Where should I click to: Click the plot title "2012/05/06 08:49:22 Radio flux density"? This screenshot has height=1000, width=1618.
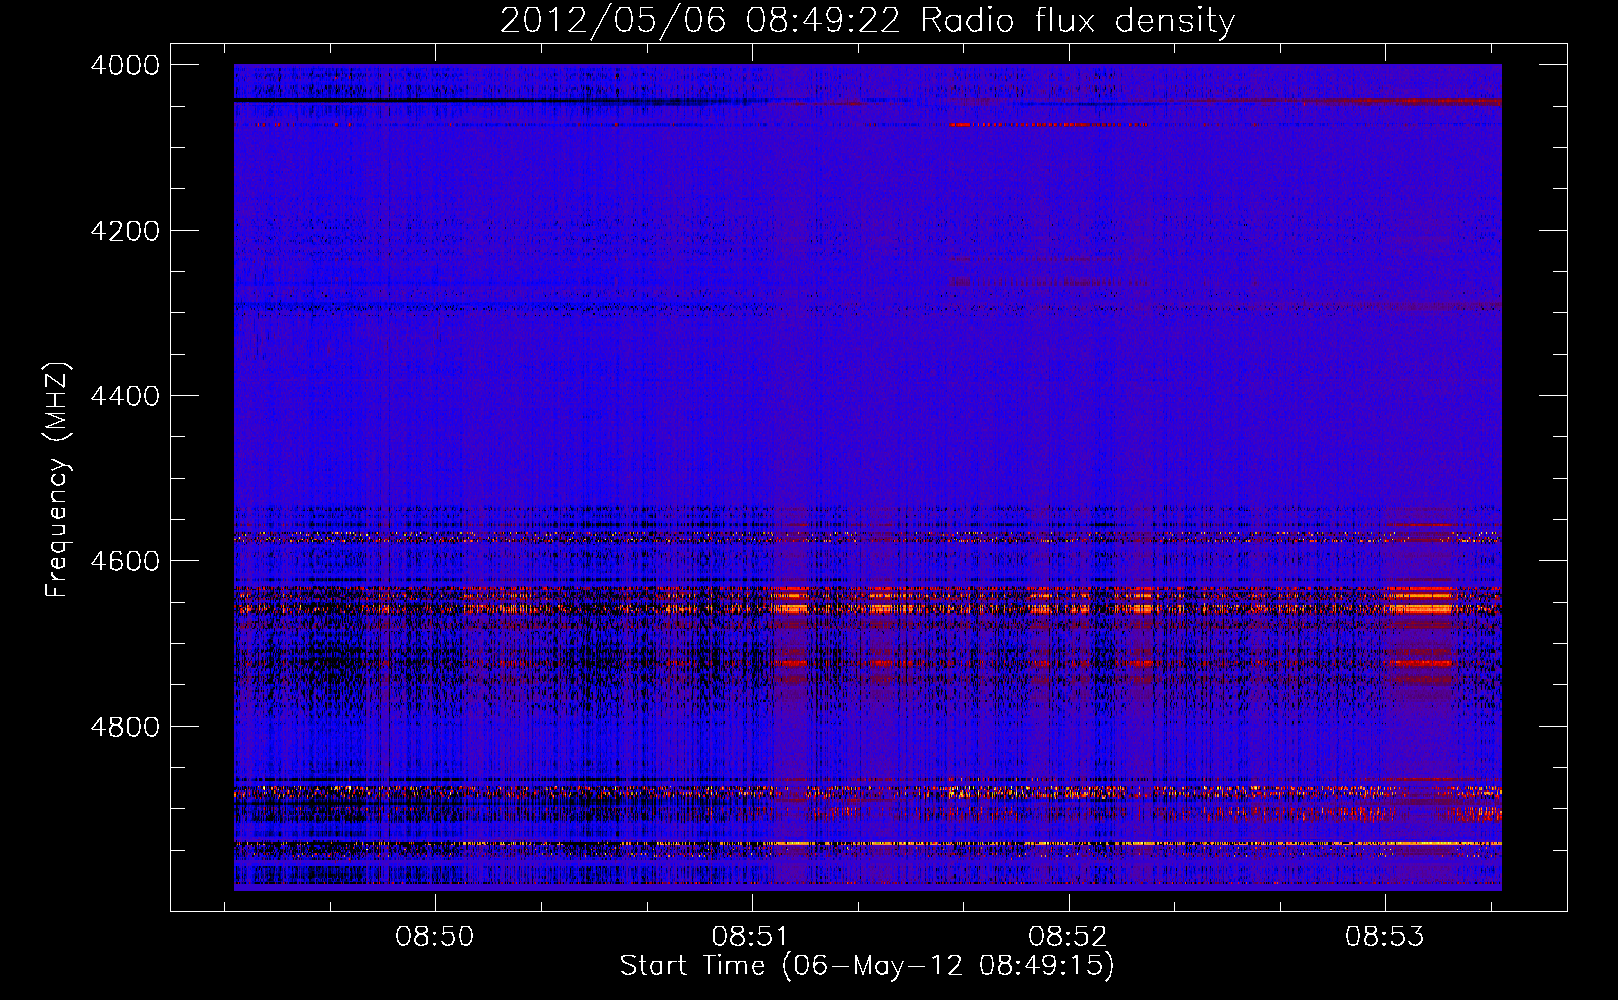(867, 20)
